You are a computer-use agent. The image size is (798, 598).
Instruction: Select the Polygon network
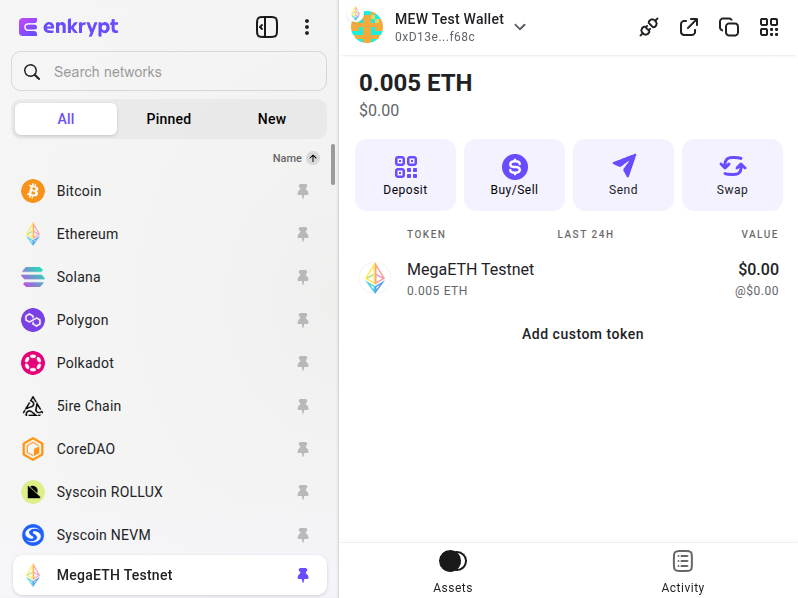tap(169, 320)
